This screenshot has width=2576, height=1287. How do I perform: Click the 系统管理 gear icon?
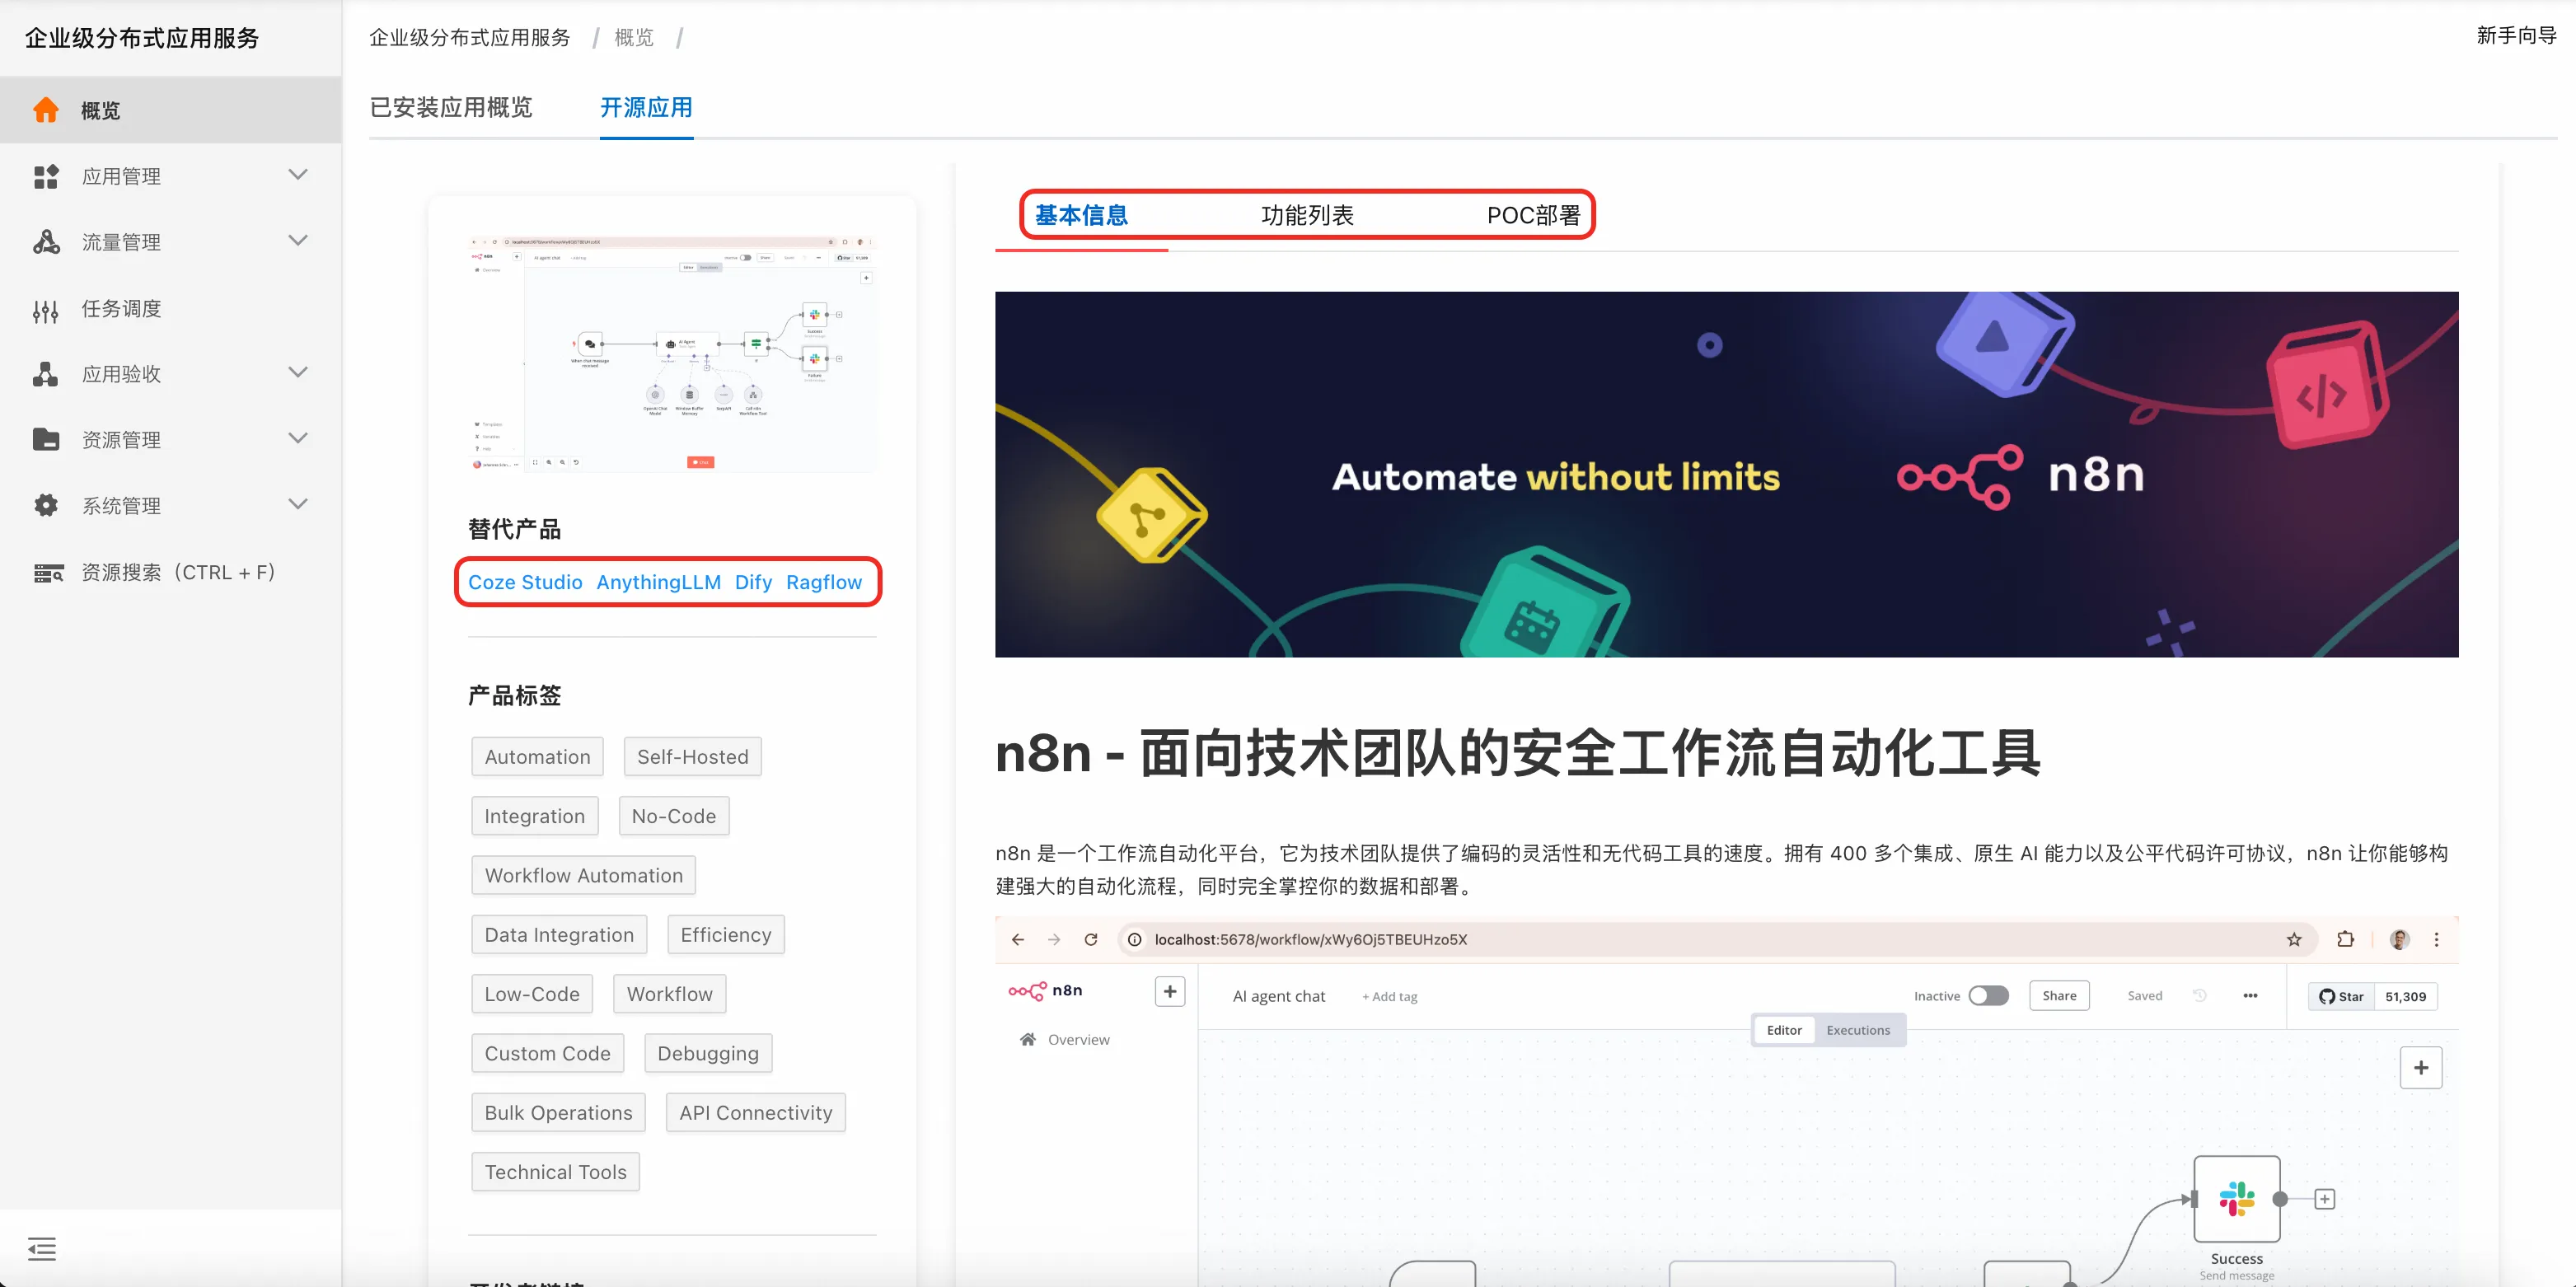[x=46, y=506]
